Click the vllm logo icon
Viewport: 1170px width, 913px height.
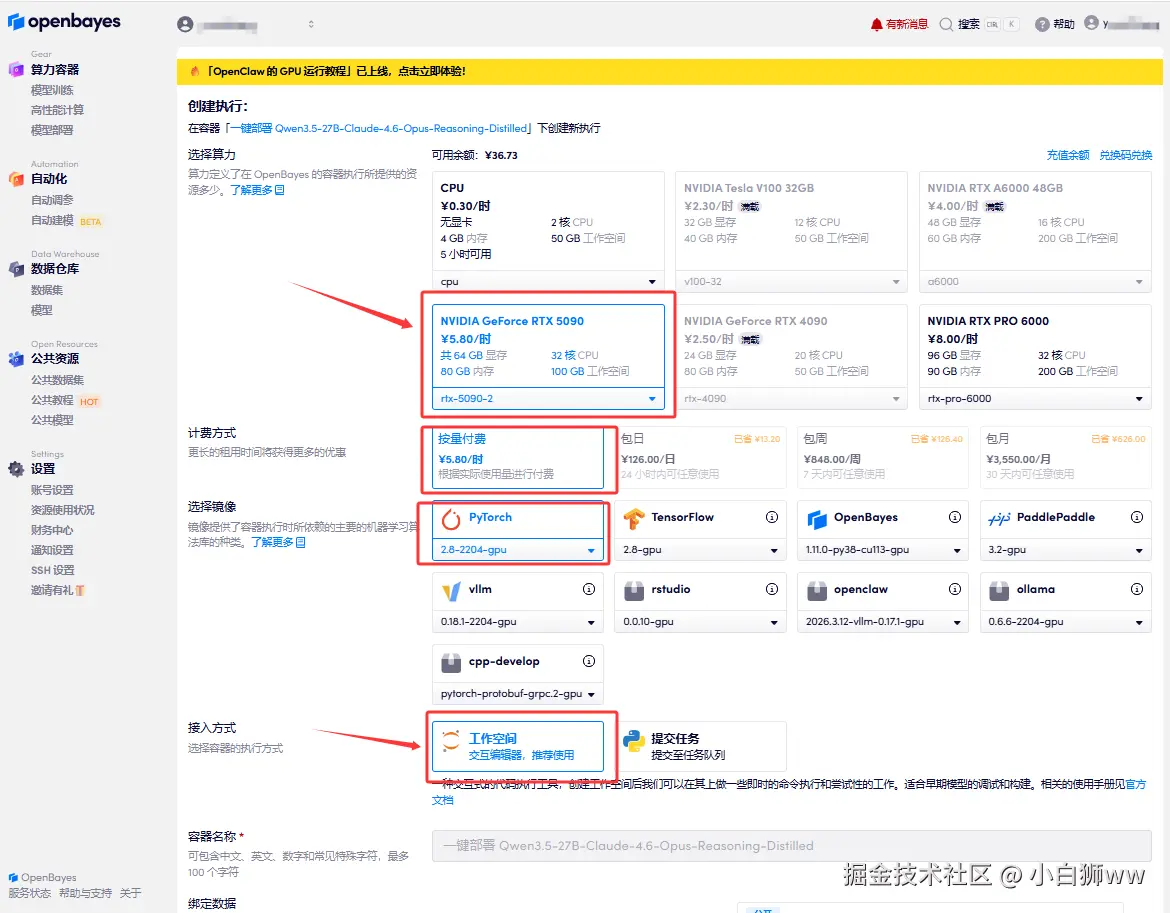click(x=451, y=592)
